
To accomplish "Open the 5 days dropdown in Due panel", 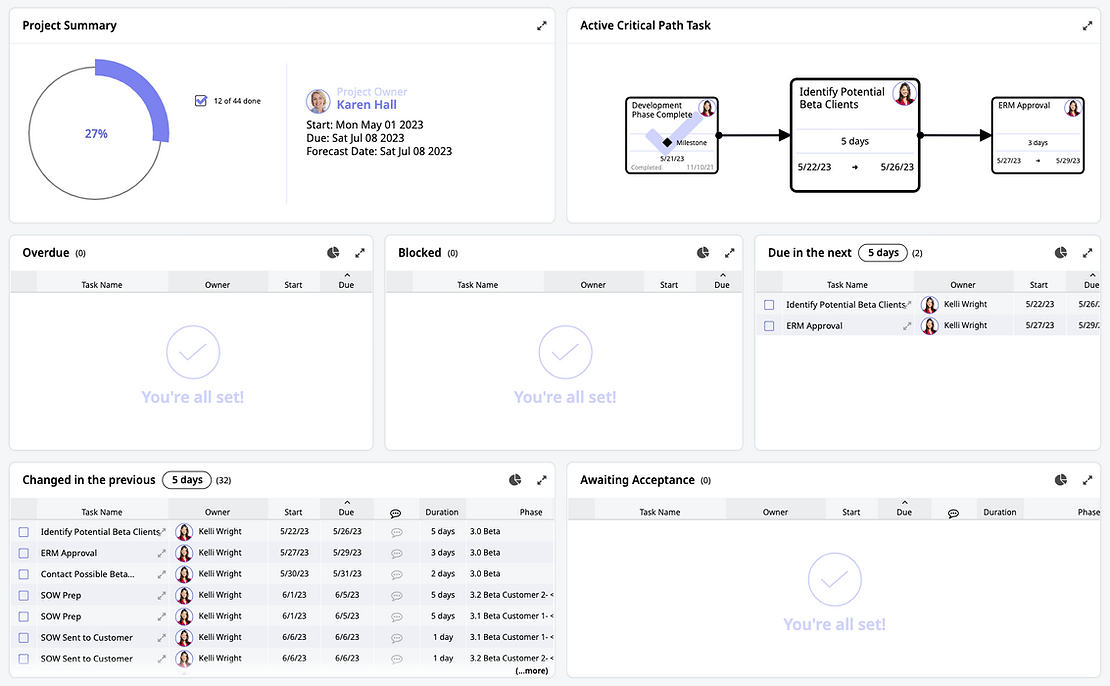I will (882, 252).
